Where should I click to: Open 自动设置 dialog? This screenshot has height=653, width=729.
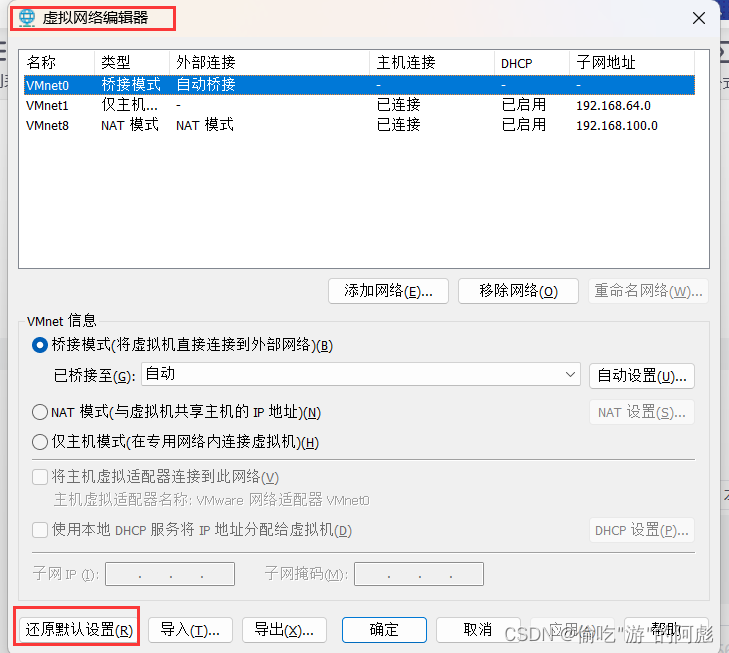point(642,376)
